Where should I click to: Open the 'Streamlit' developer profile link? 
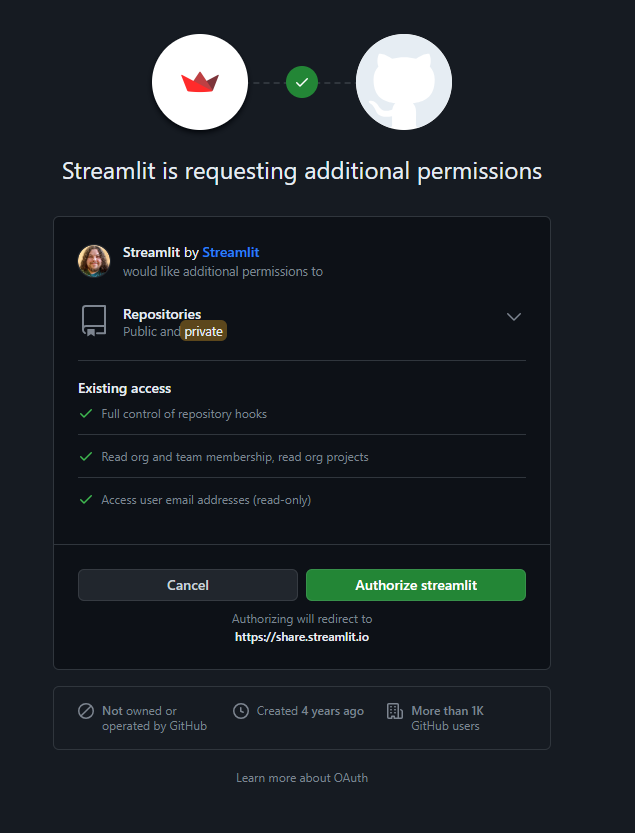pos(231,252)
